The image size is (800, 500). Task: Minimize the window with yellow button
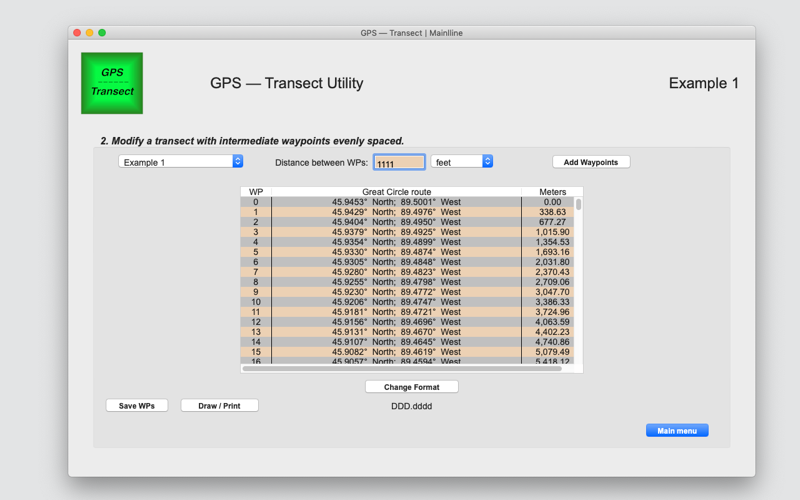[89, 33]
